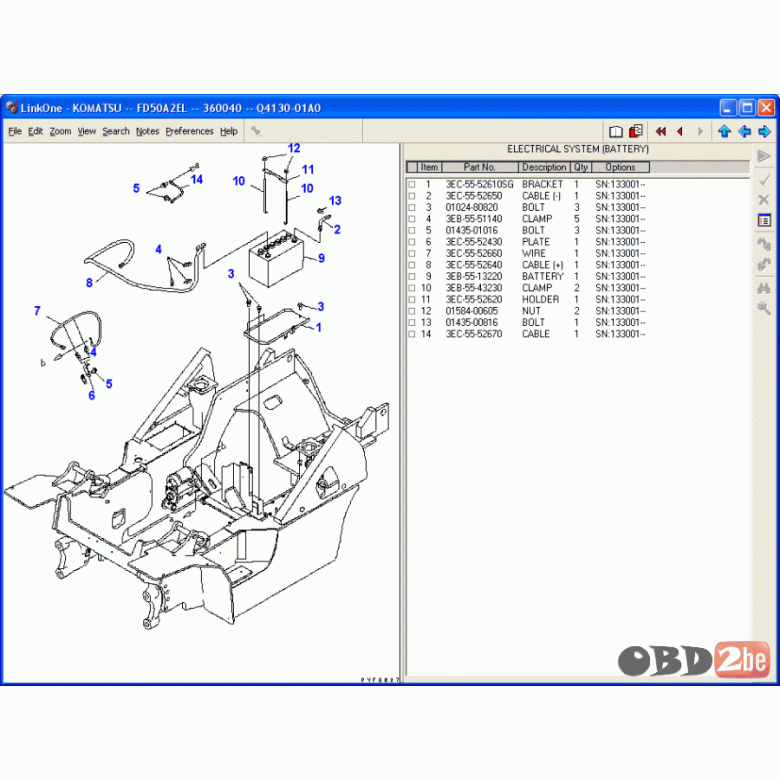Select part number 01435-01016

pos(472,230)
